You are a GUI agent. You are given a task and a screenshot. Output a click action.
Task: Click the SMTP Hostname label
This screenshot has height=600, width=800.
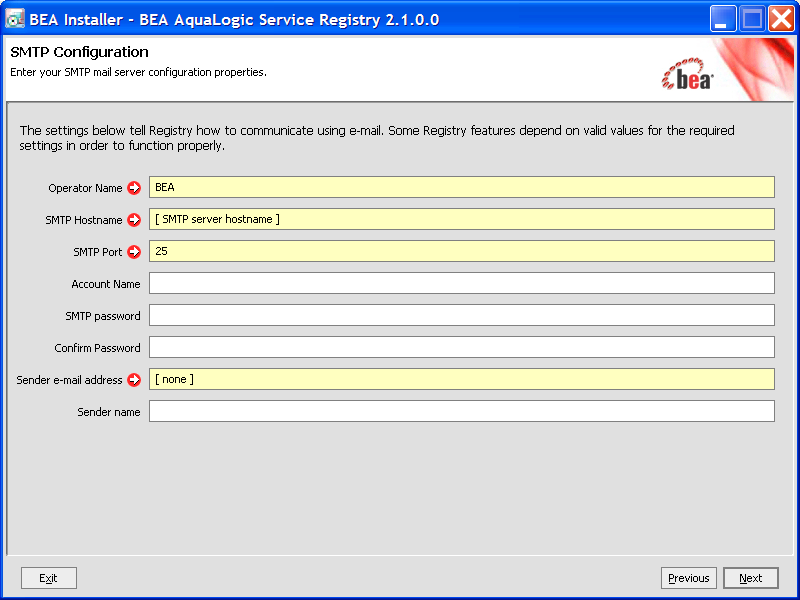tap(84, 220)
